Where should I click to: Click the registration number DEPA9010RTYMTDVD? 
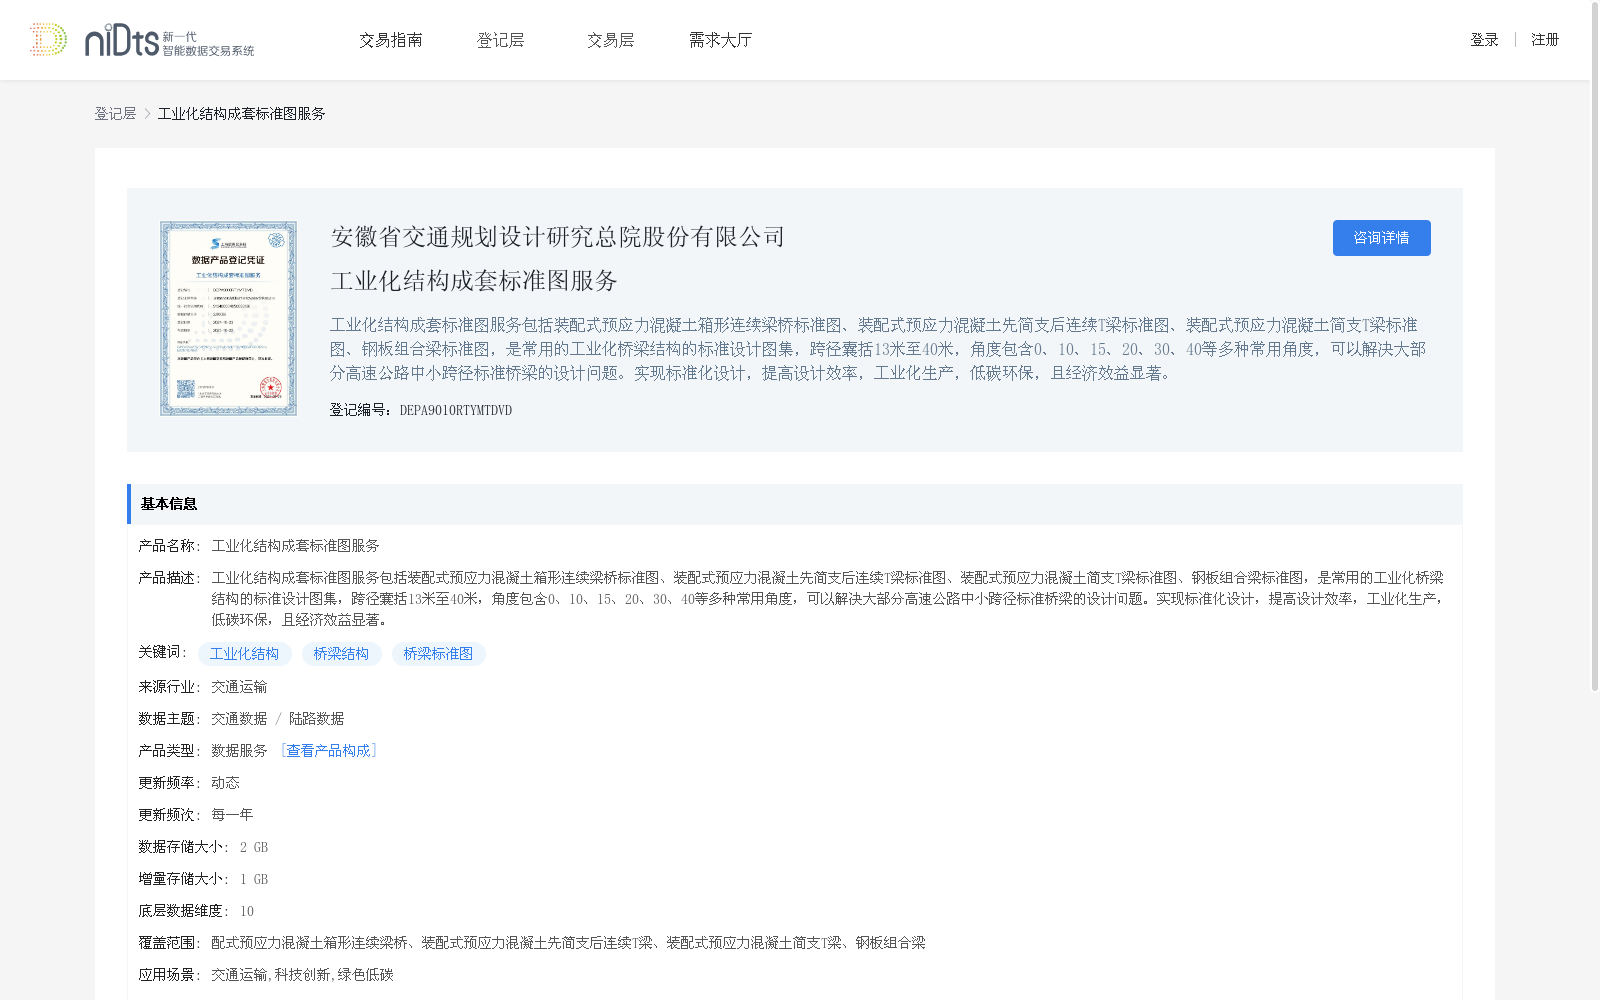pos(456,410)
